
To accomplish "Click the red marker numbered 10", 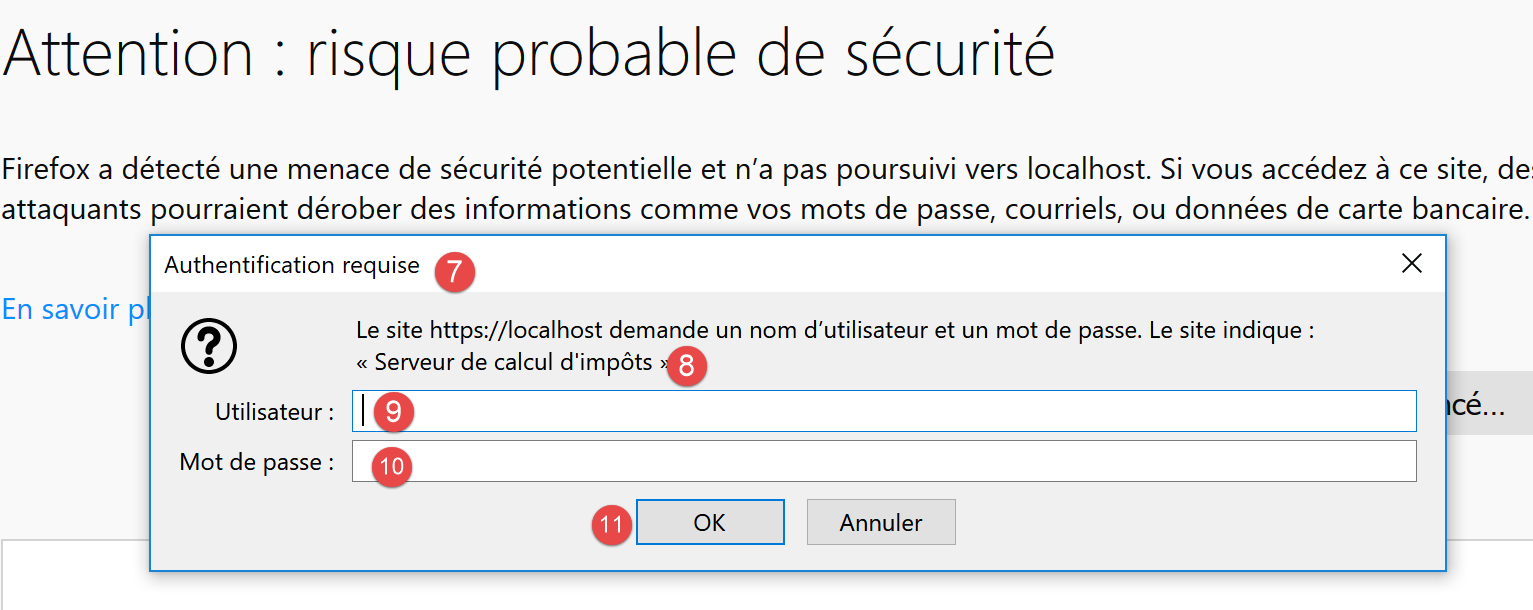I will [393, 466].
